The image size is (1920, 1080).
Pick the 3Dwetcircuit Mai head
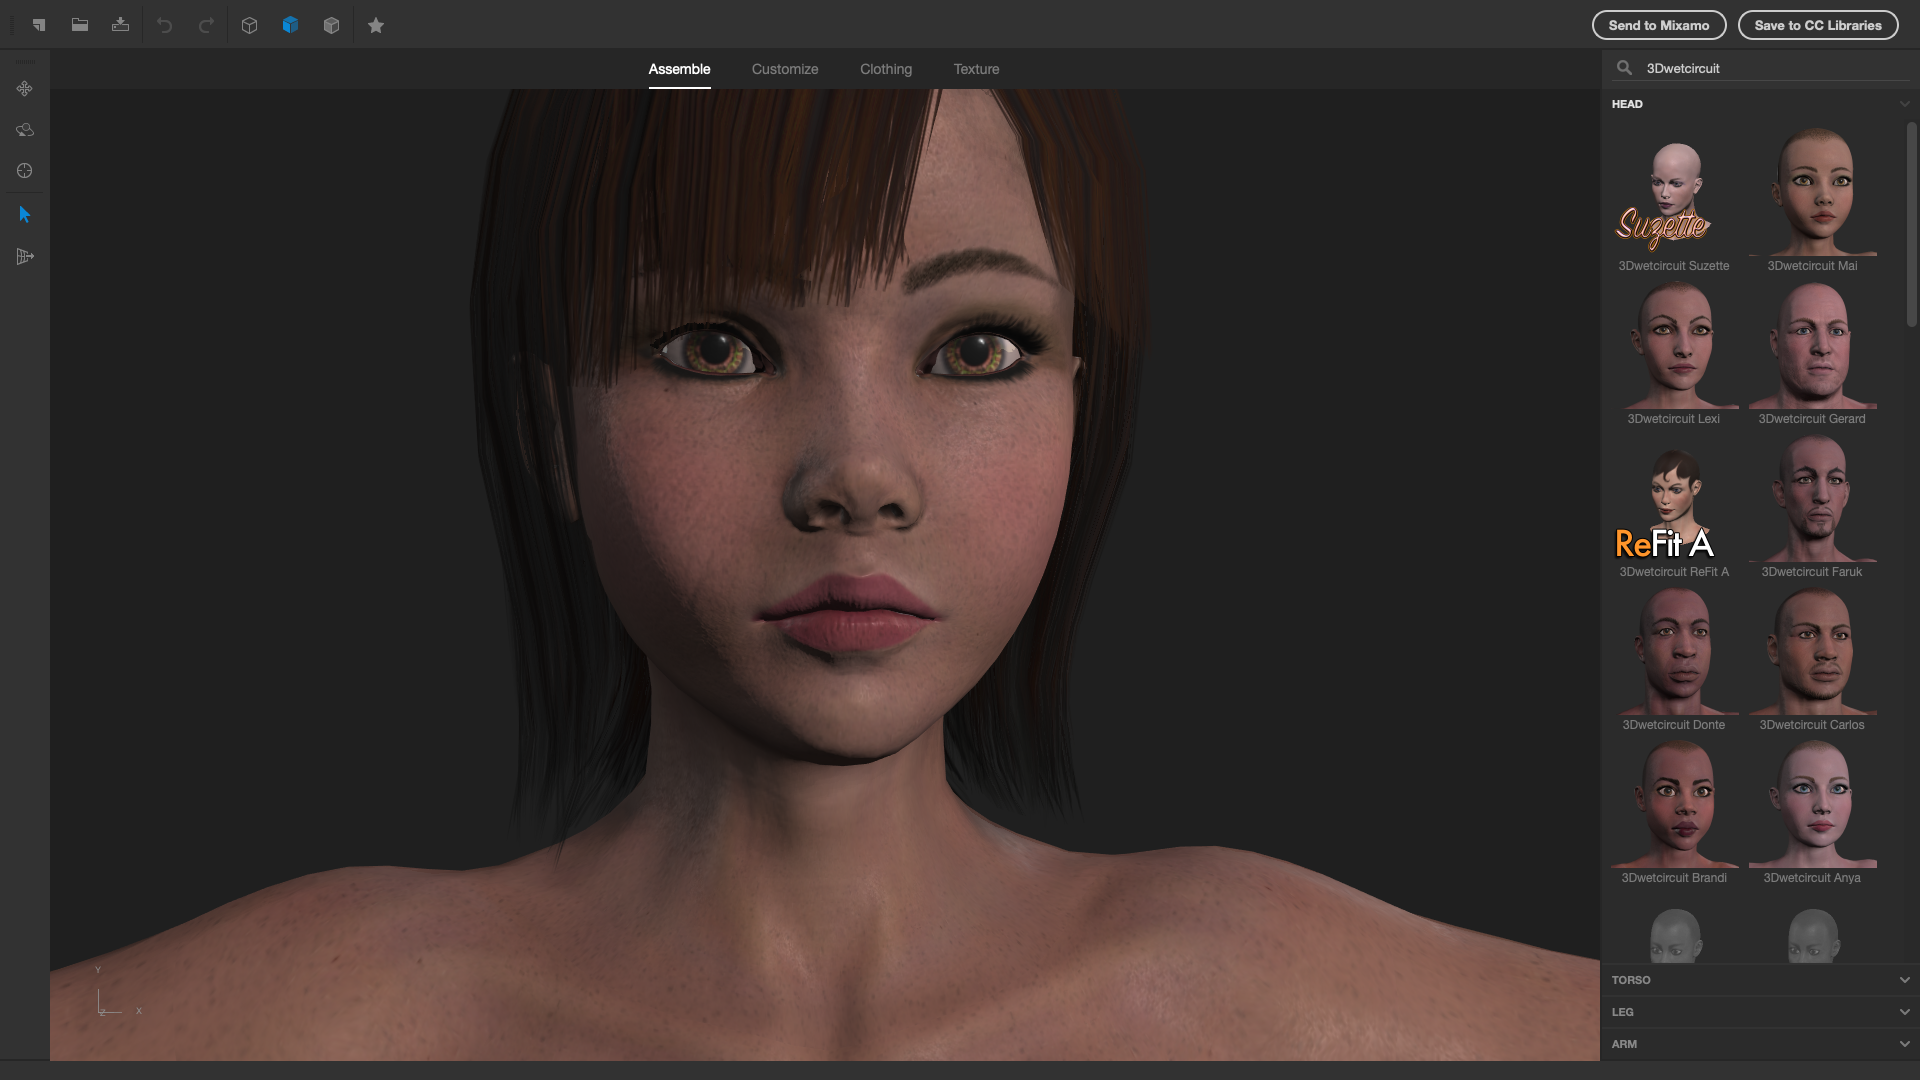tap(1812, 200)
